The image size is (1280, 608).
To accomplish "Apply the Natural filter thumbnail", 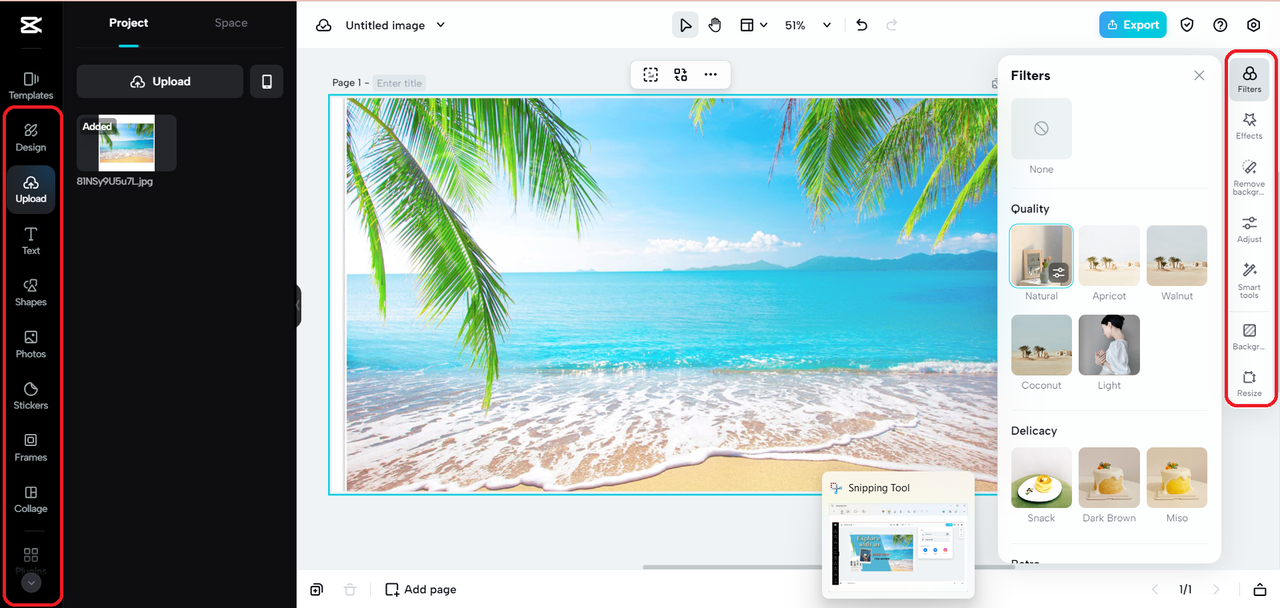I will click(1041, 256).
